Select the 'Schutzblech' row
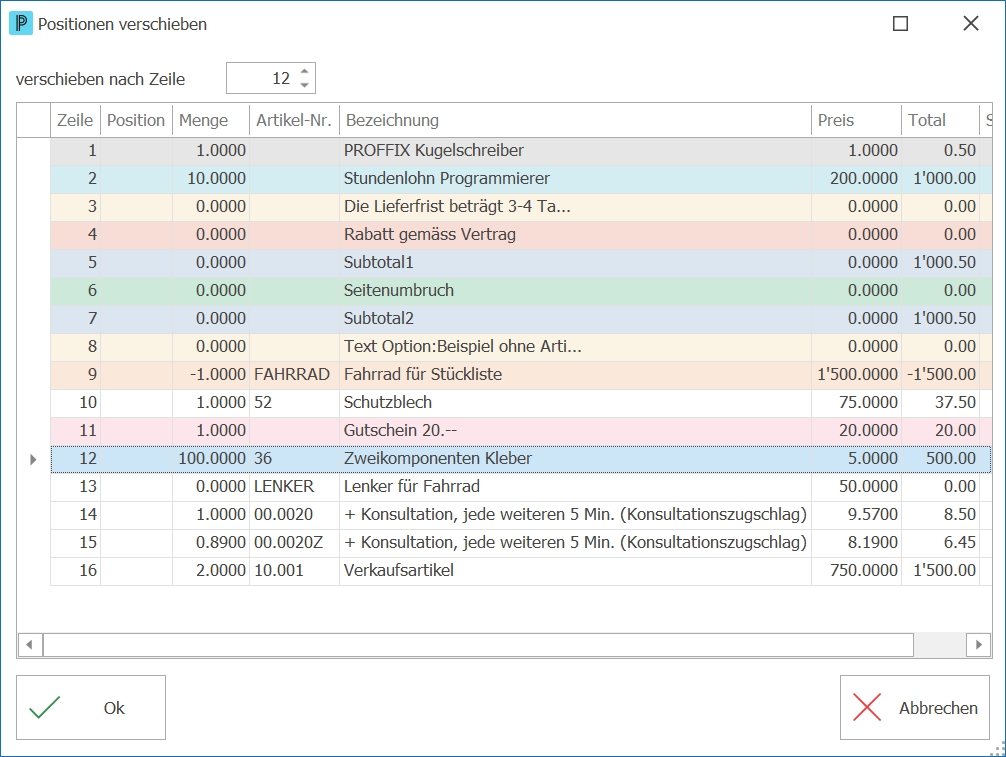This screenshot has height=757, width=1006. tap(521, 403)
